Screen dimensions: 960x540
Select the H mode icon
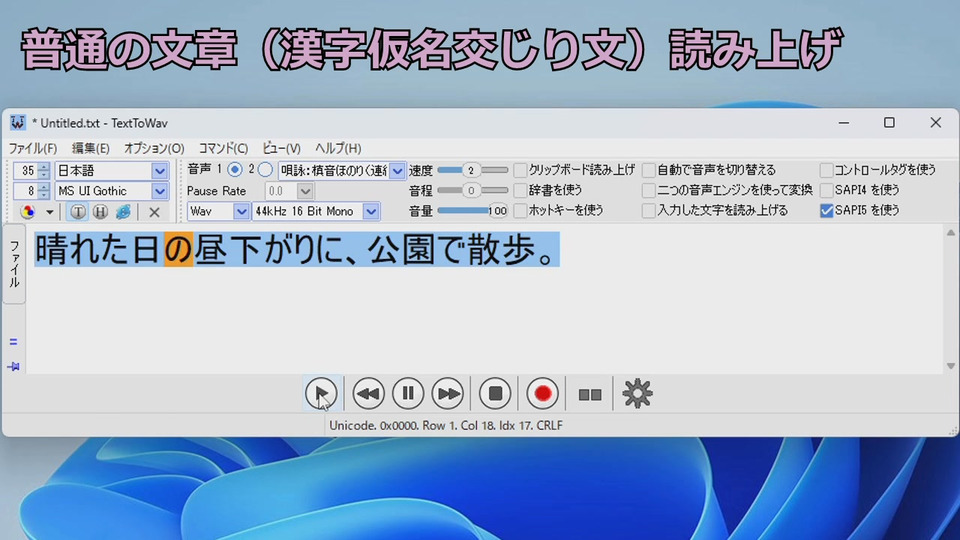(x=100, y=212)
